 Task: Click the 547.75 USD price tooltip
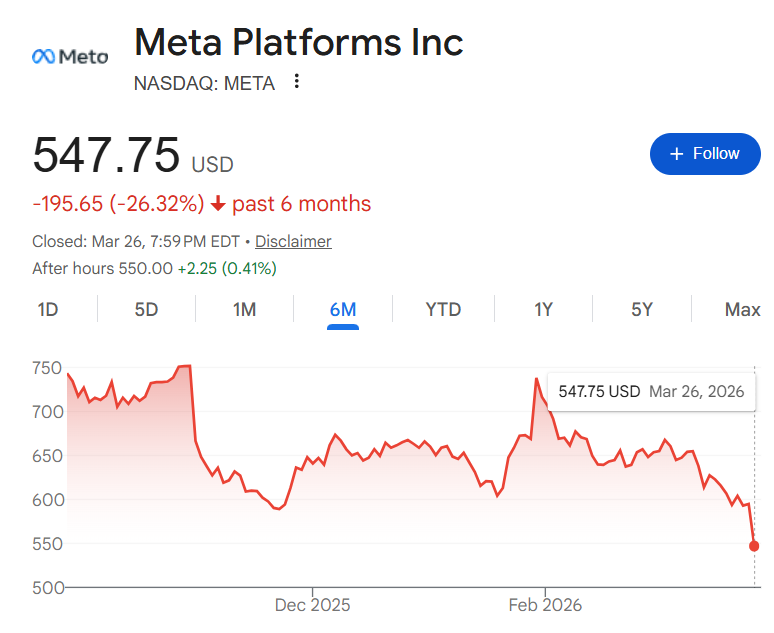651,391
